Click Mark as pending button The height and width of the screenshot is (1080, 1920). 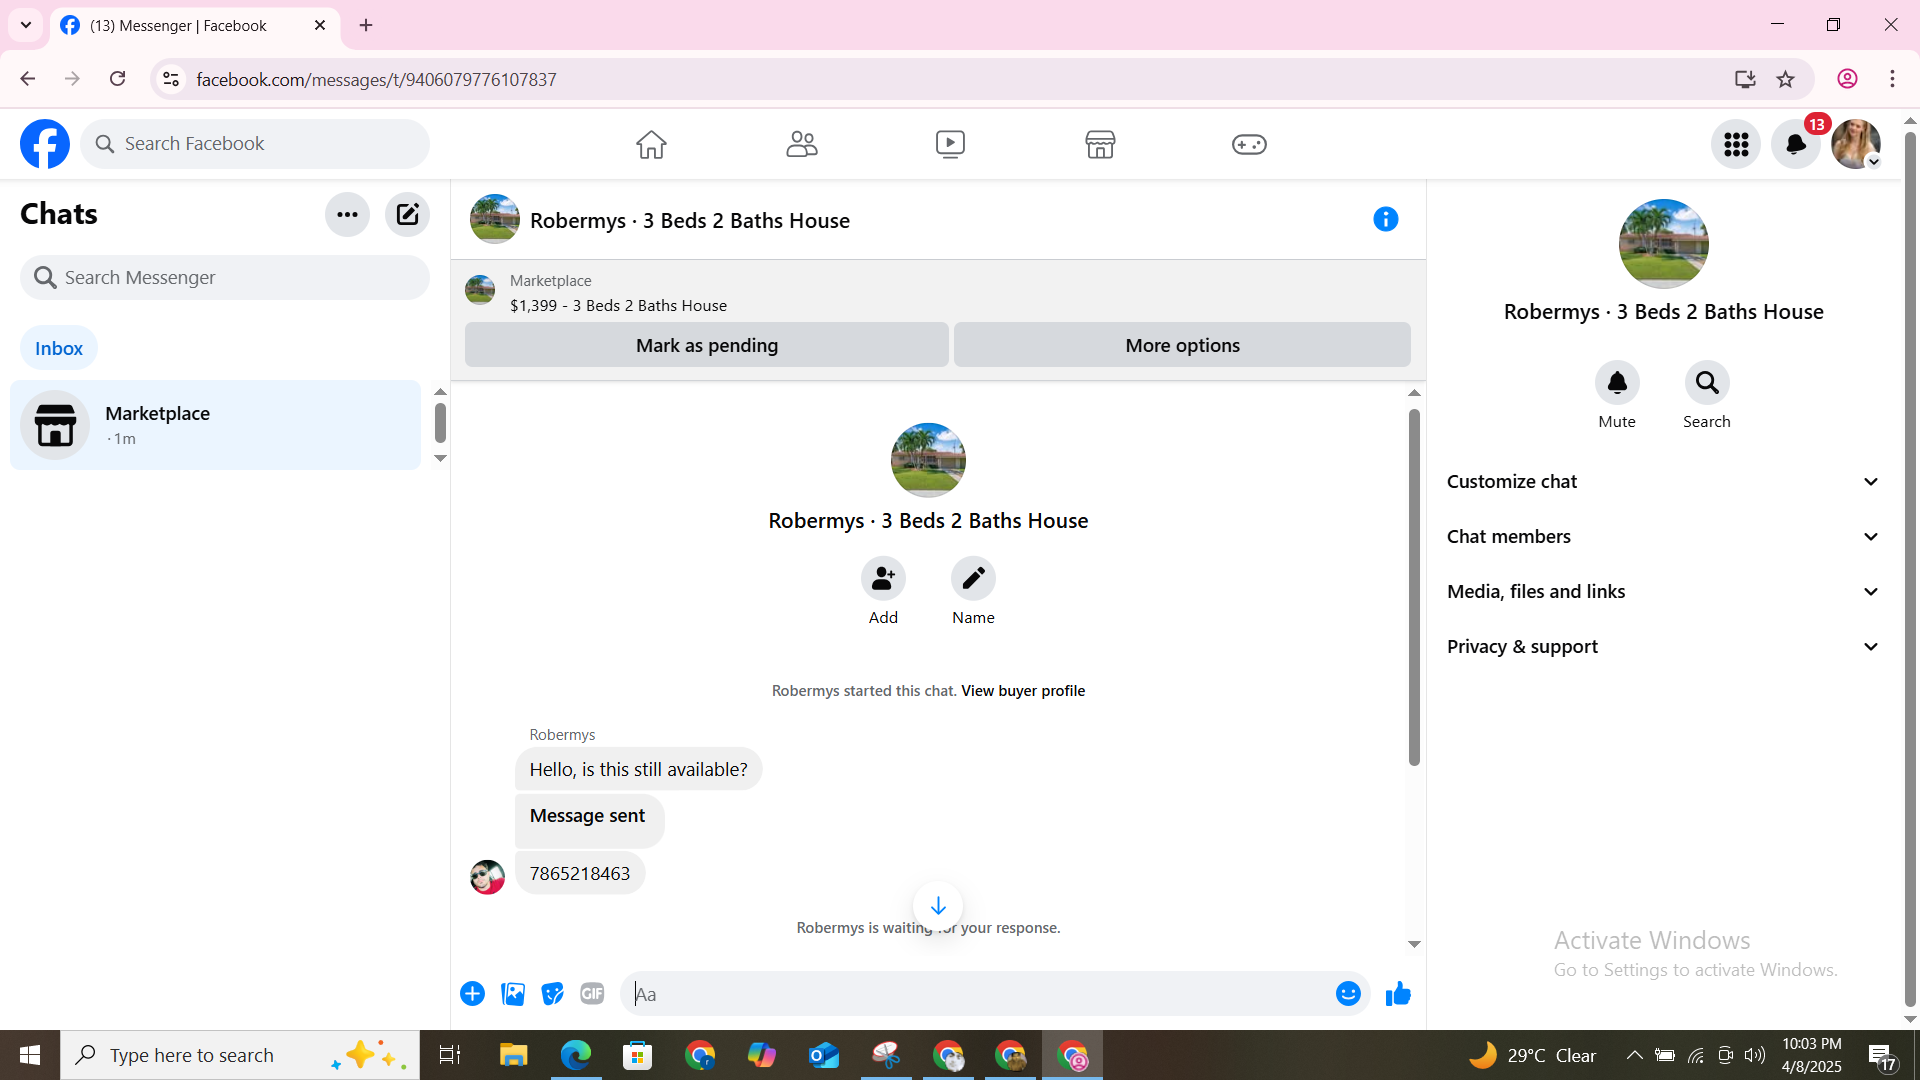[x=706, y=345]
